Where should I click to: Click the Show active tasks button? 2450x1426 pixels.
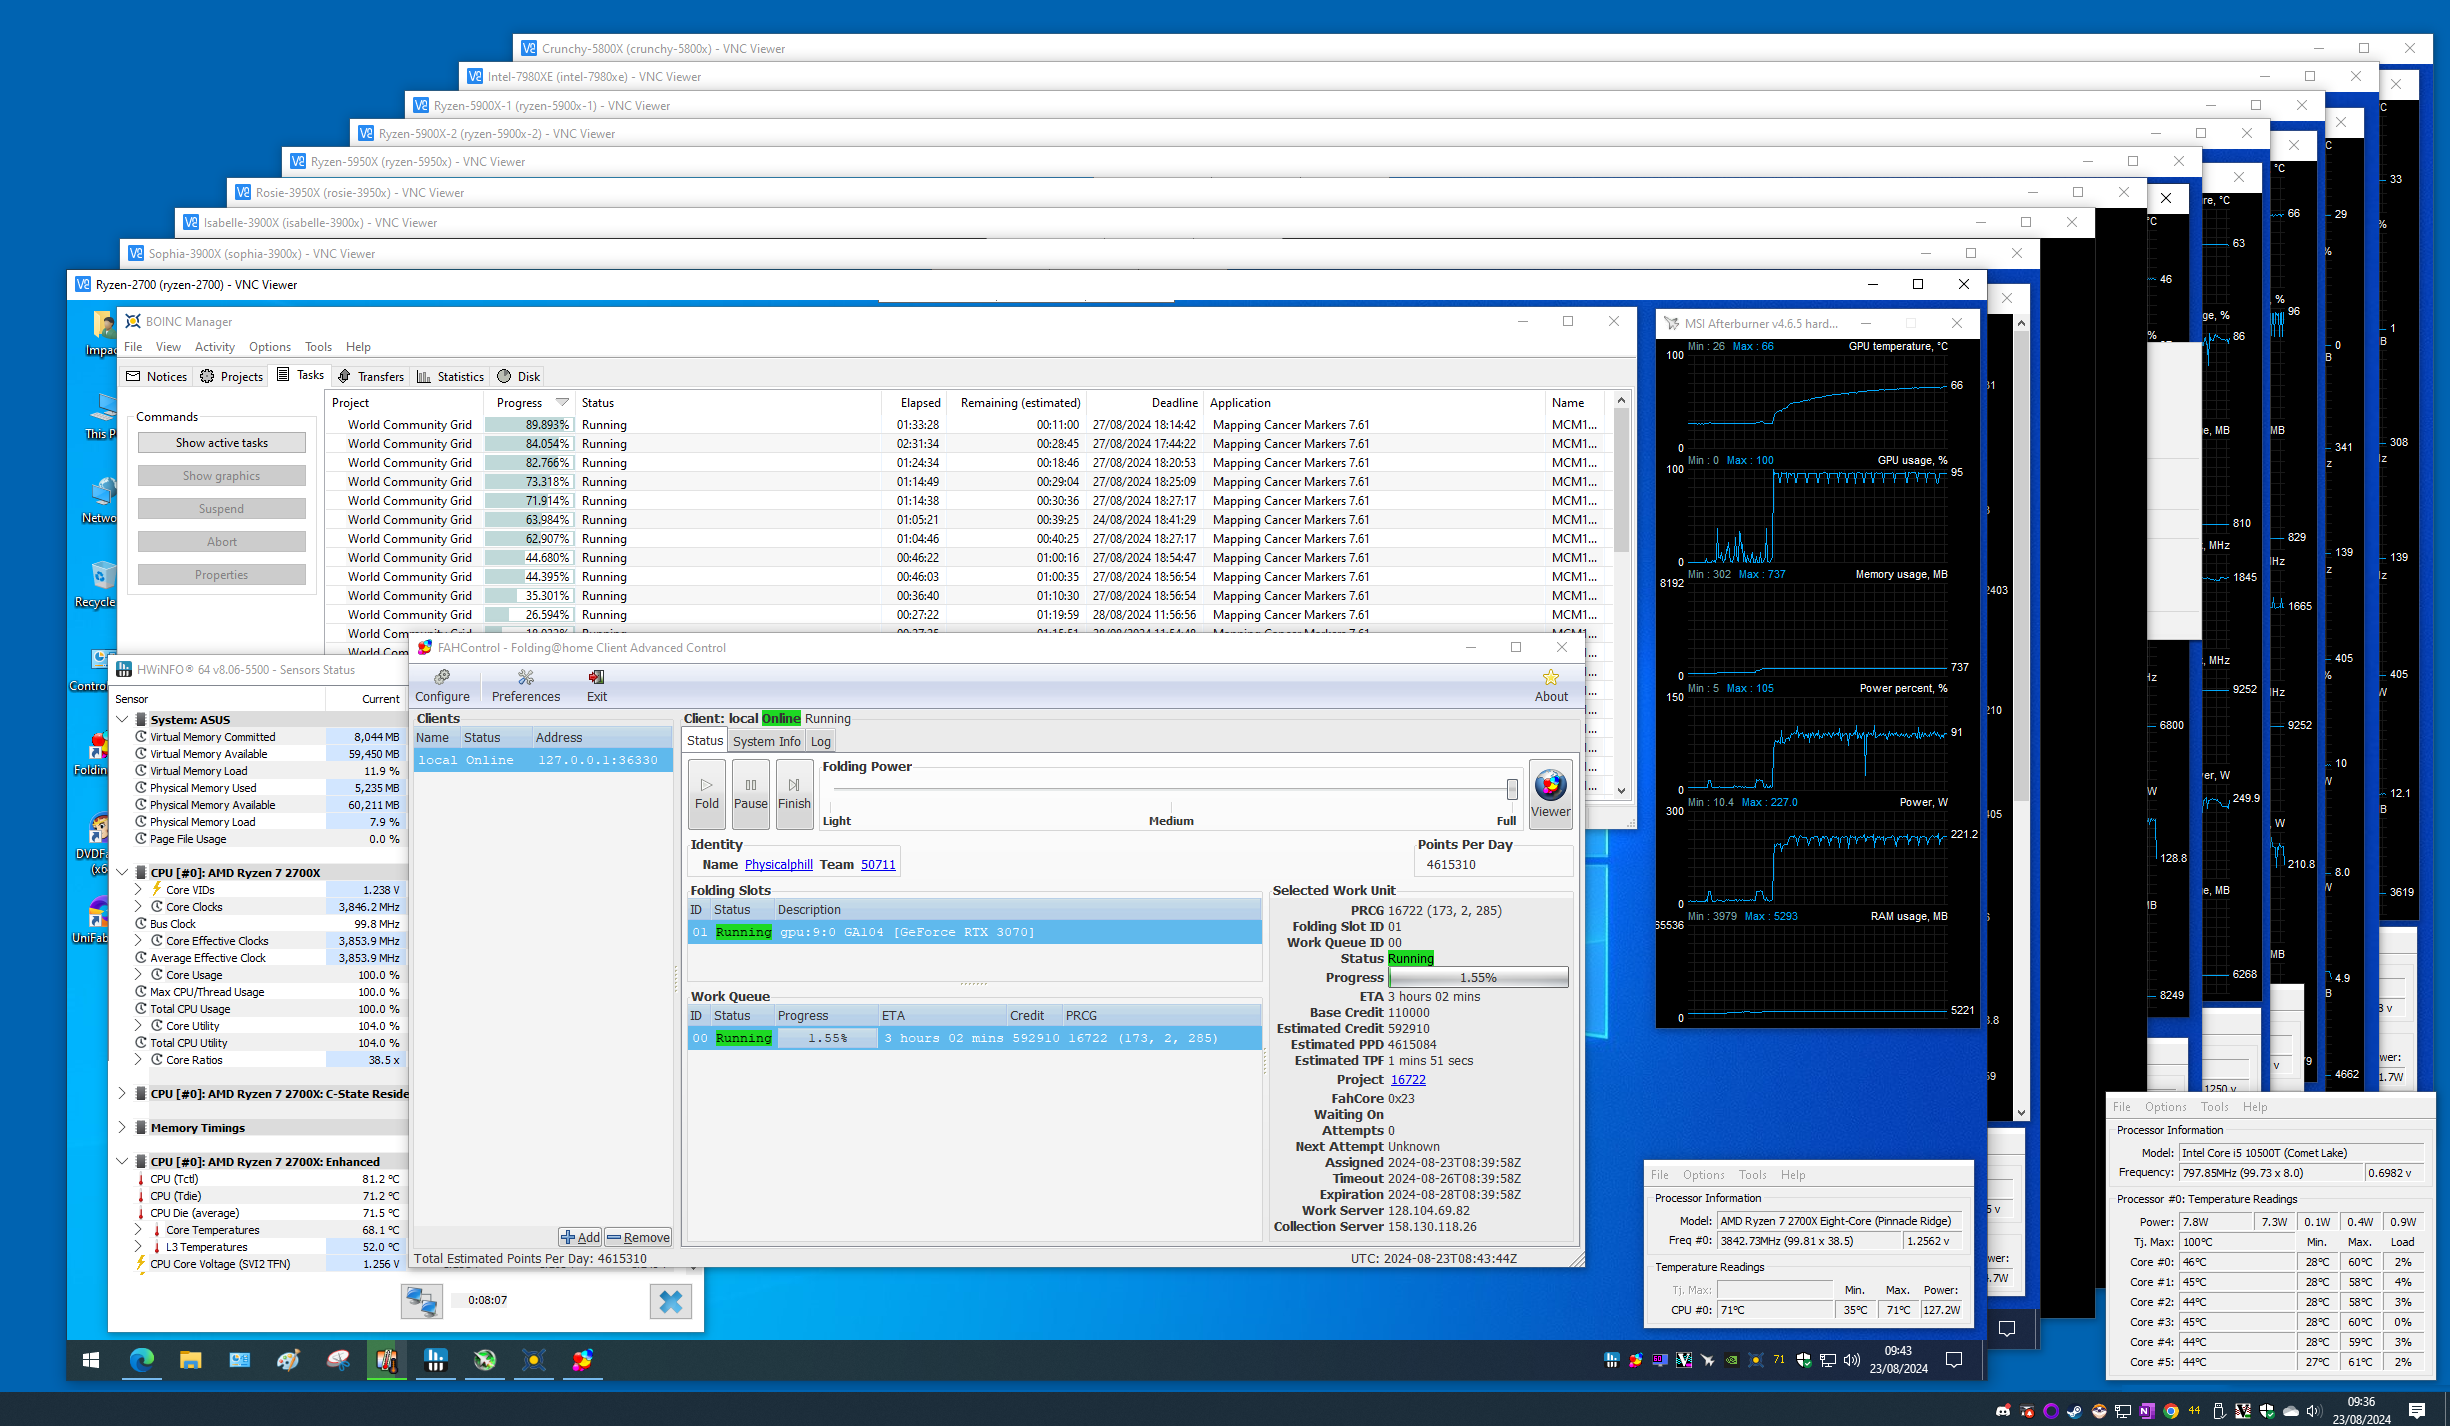[x=222, y=443]
